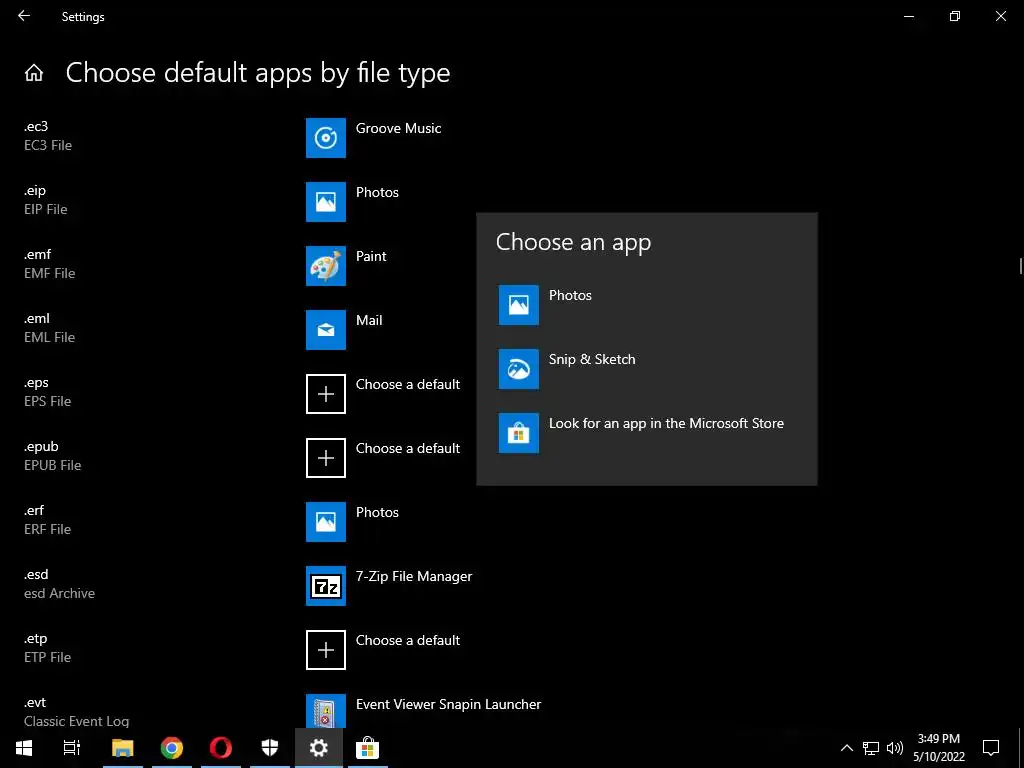
Task: Choose Snip & Sketch label in popup
Action: click(592, 359)
